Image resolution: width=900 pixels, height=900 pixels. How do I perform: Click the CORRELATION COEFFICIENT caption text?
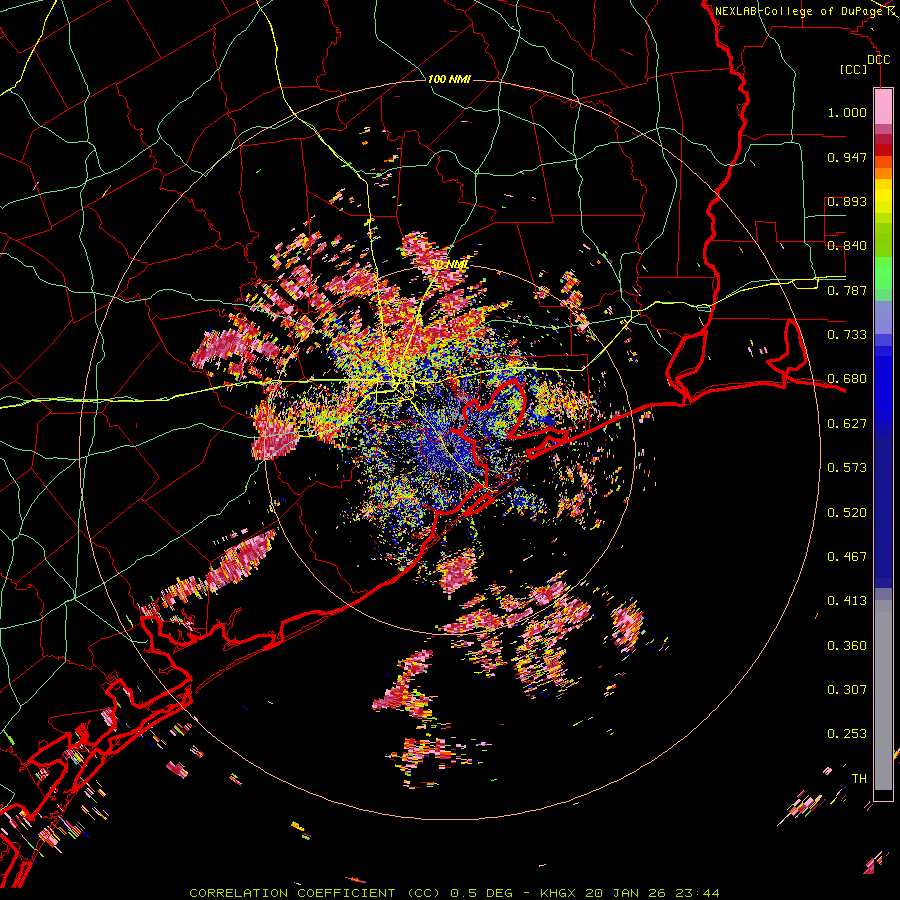click(x=292, y=893)
